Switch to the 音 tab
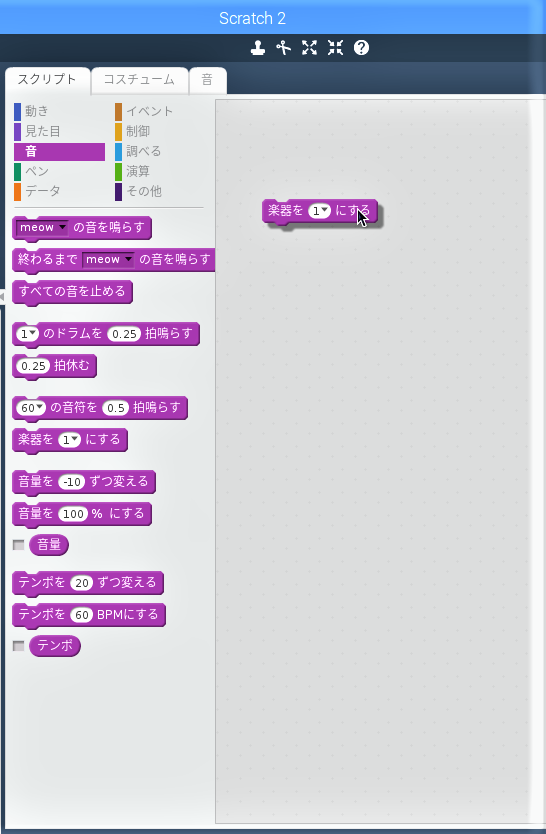546x834 pixels. pyautogui.click(x=207, y=80)
